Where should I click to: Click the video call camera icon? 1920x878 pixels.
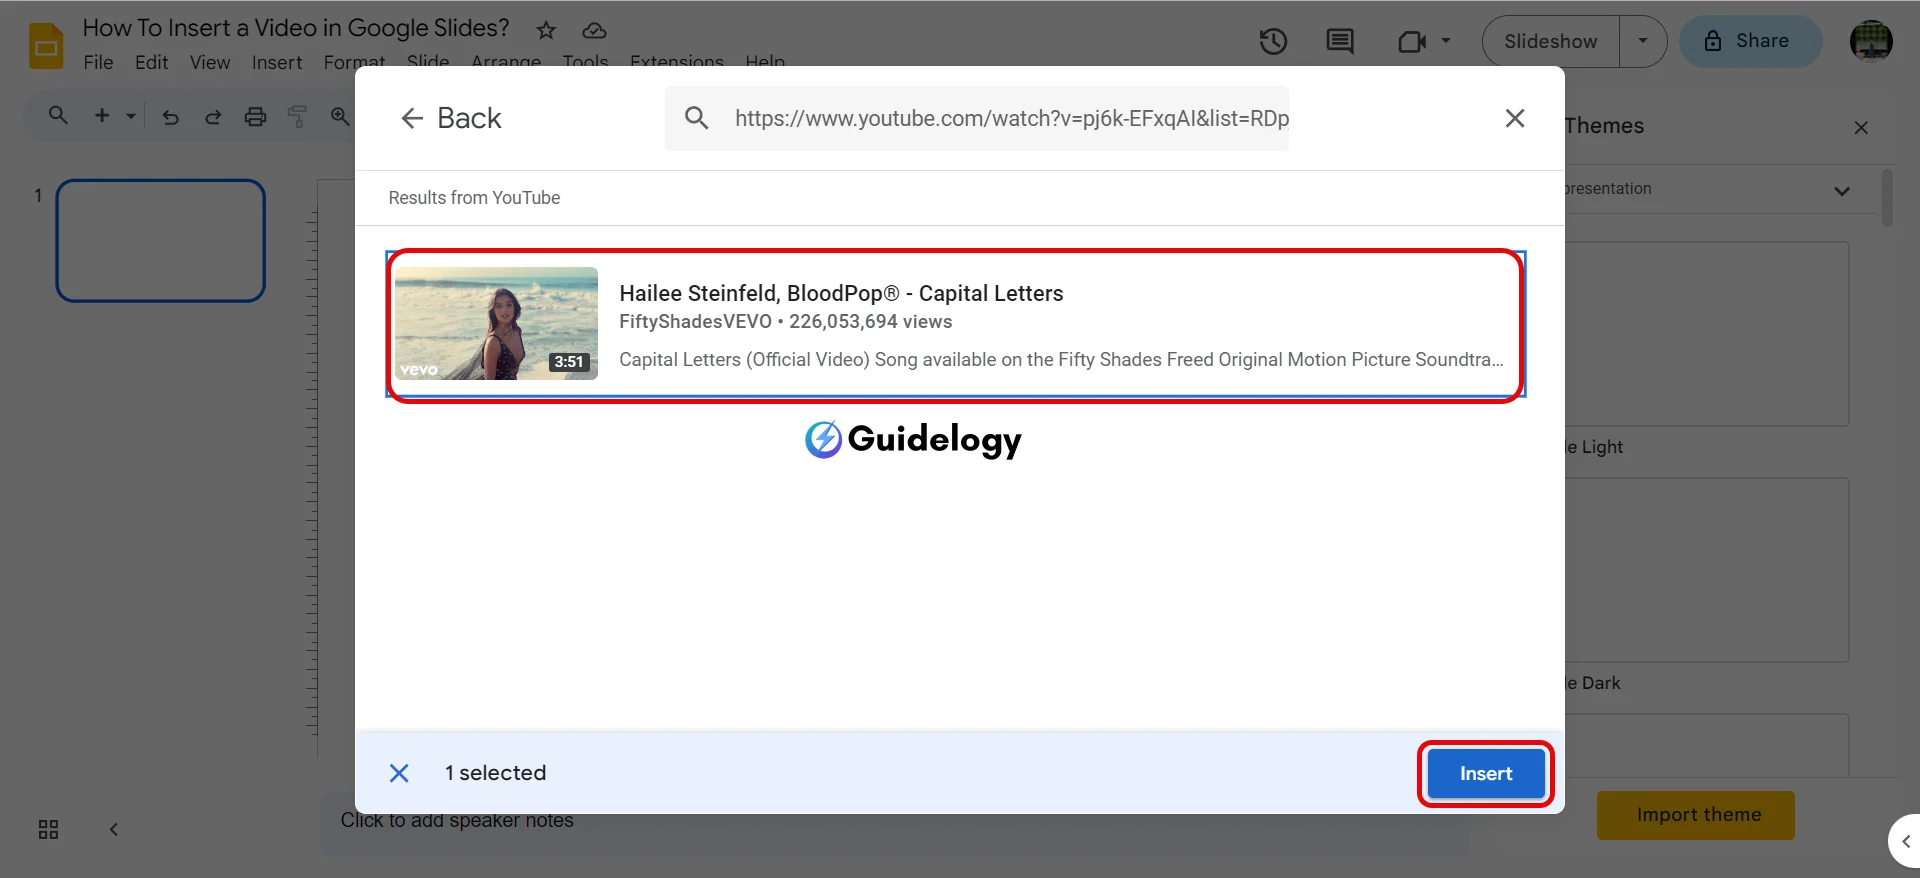coord(1412,41)
